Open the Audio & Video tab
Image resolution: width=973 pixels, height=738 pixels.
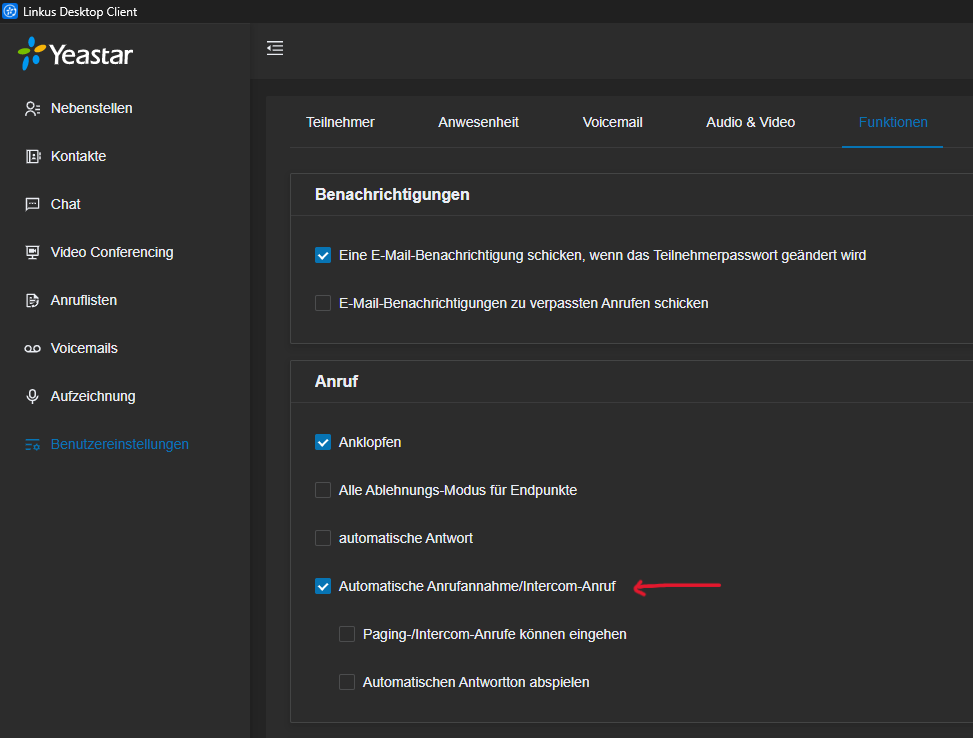click(750, 122)
